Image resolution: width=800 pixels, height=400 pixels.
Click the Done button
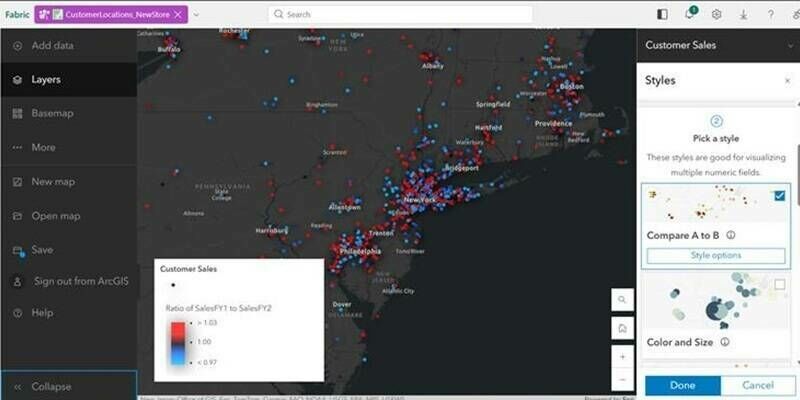pos(683,385)
